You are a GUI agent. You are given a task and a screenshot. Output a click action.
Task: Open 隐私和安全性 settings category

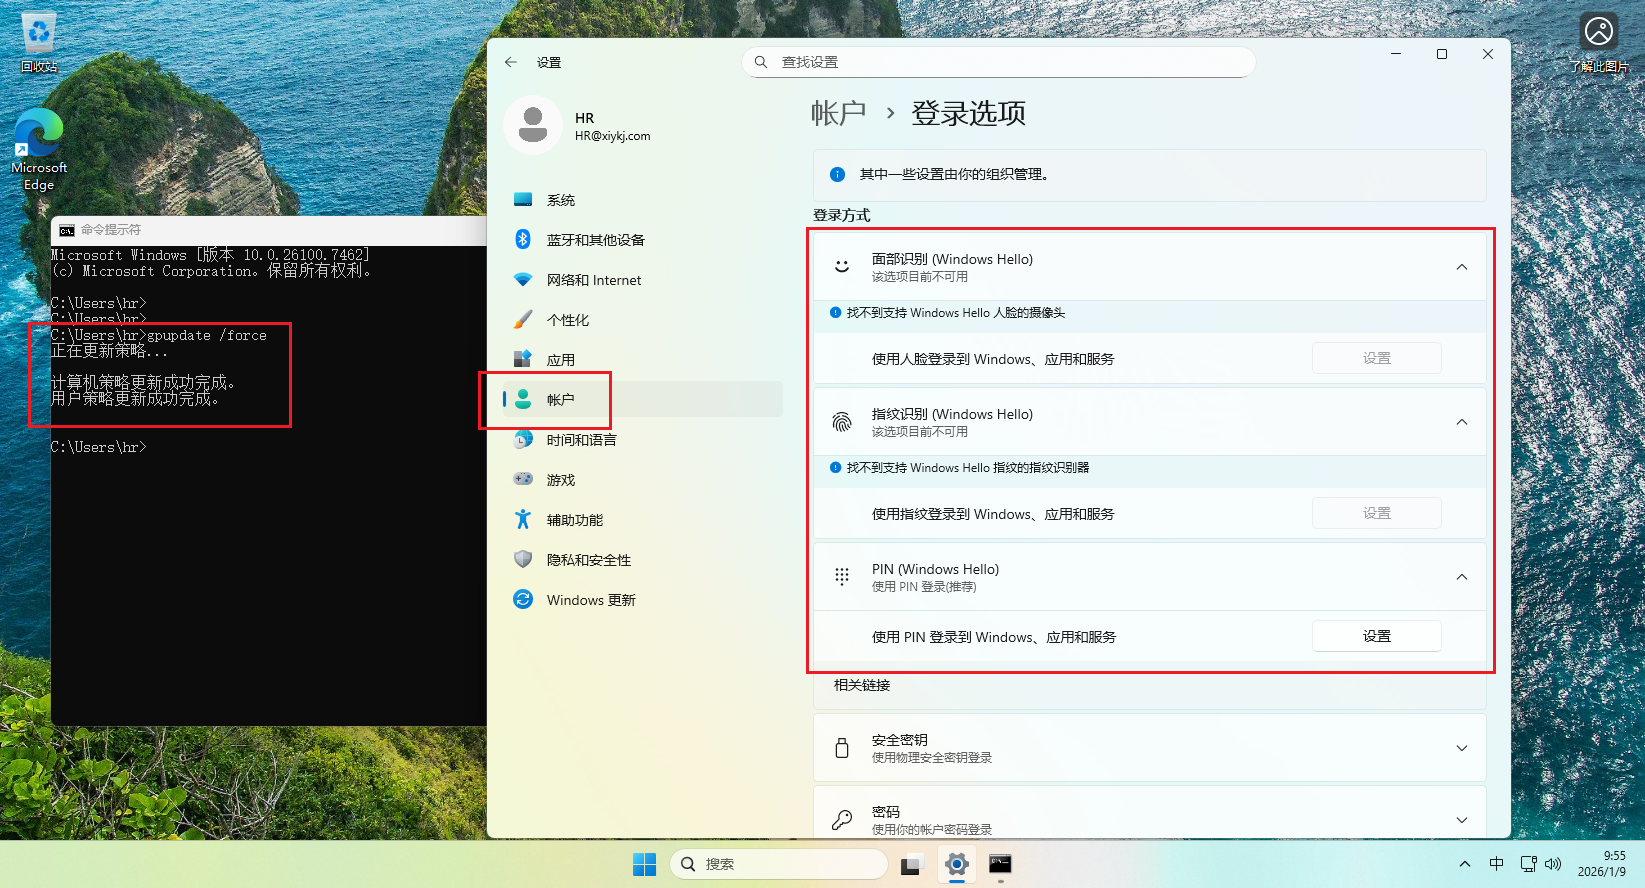(x=641, y=560)
